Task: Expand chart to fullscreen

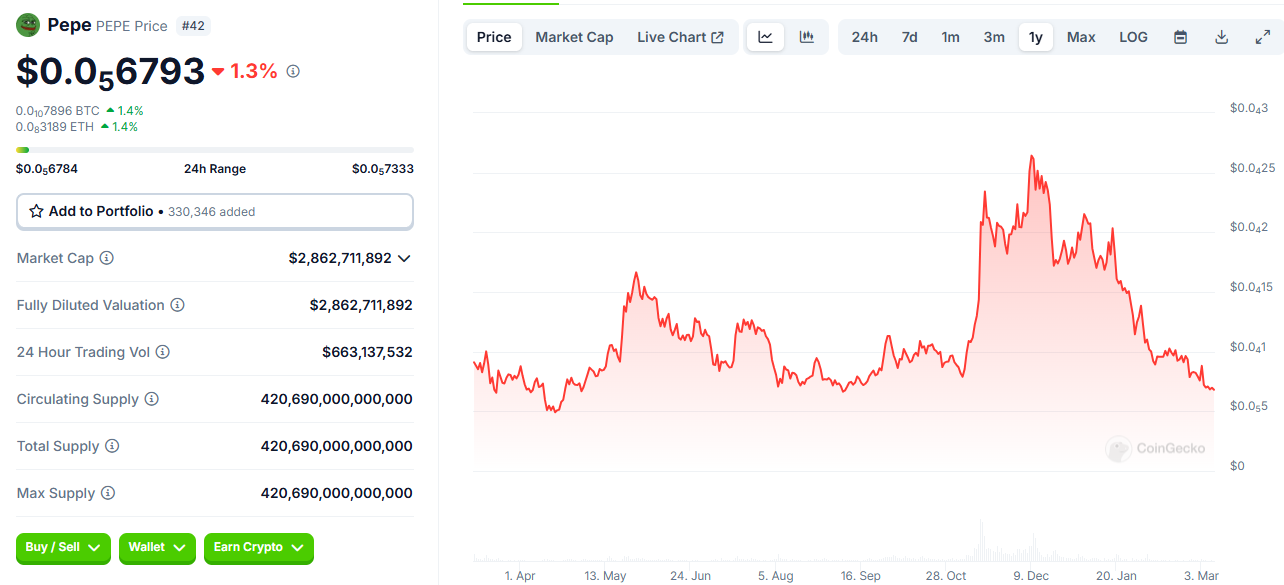Action: pyautogui.click(x=1262, y=37)
